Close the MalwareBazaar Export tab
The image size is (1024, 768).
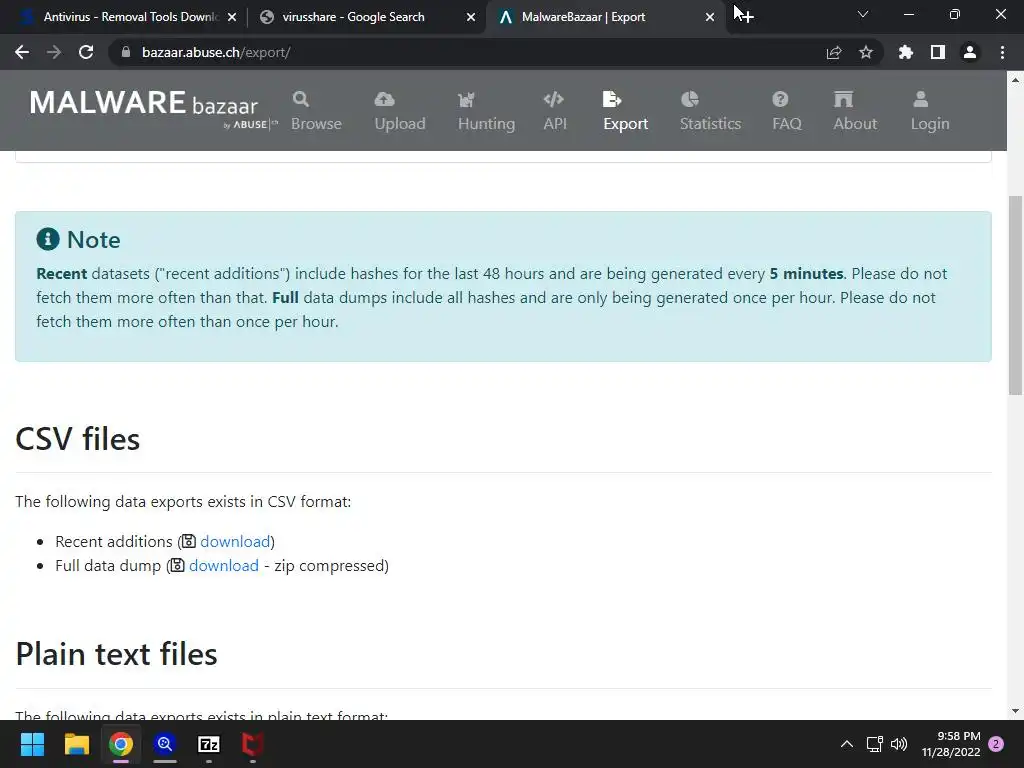coord(710,17)
